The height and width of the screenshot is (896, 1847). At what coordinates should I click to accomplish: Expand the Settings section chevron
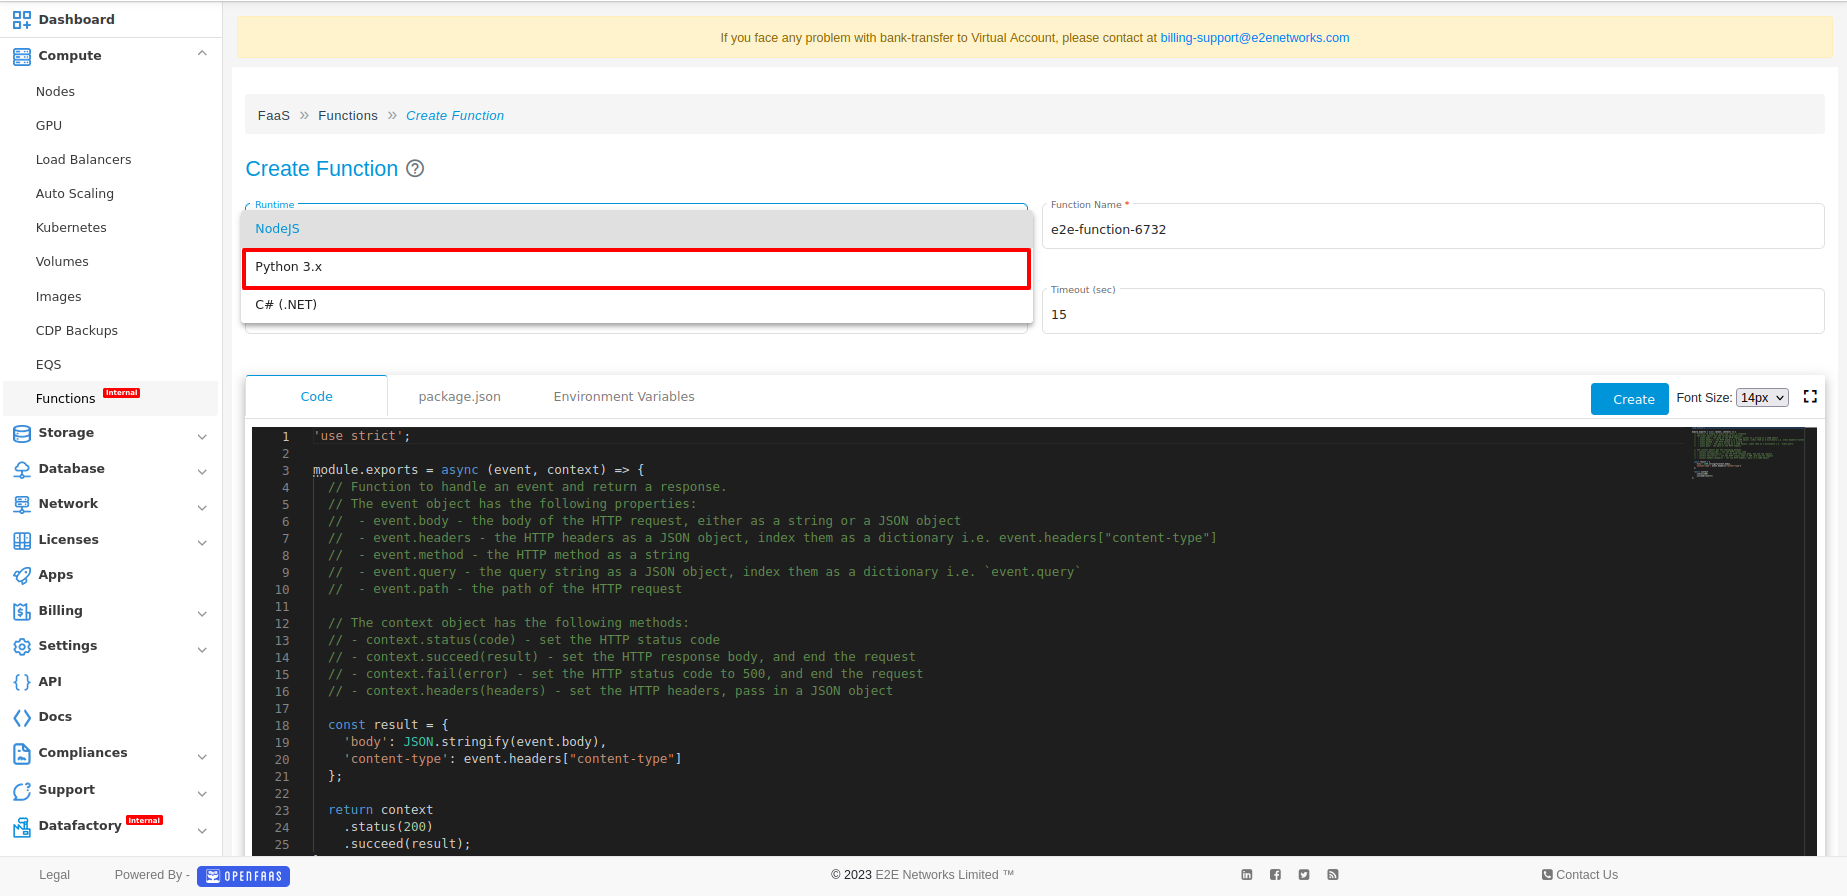point(202,649)
